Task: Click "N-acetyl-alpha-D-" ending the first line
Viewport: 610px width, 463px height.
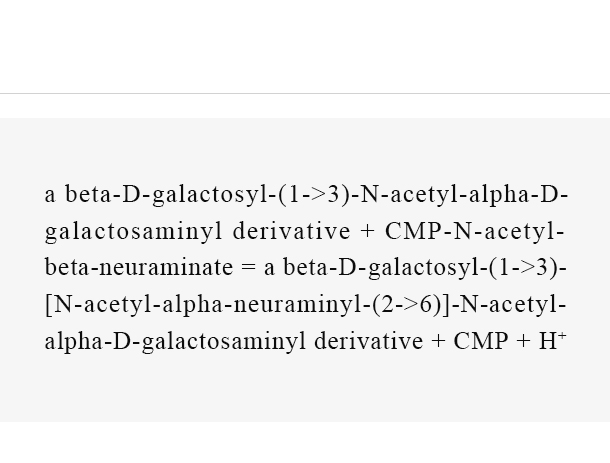Action: click(465, 194)
